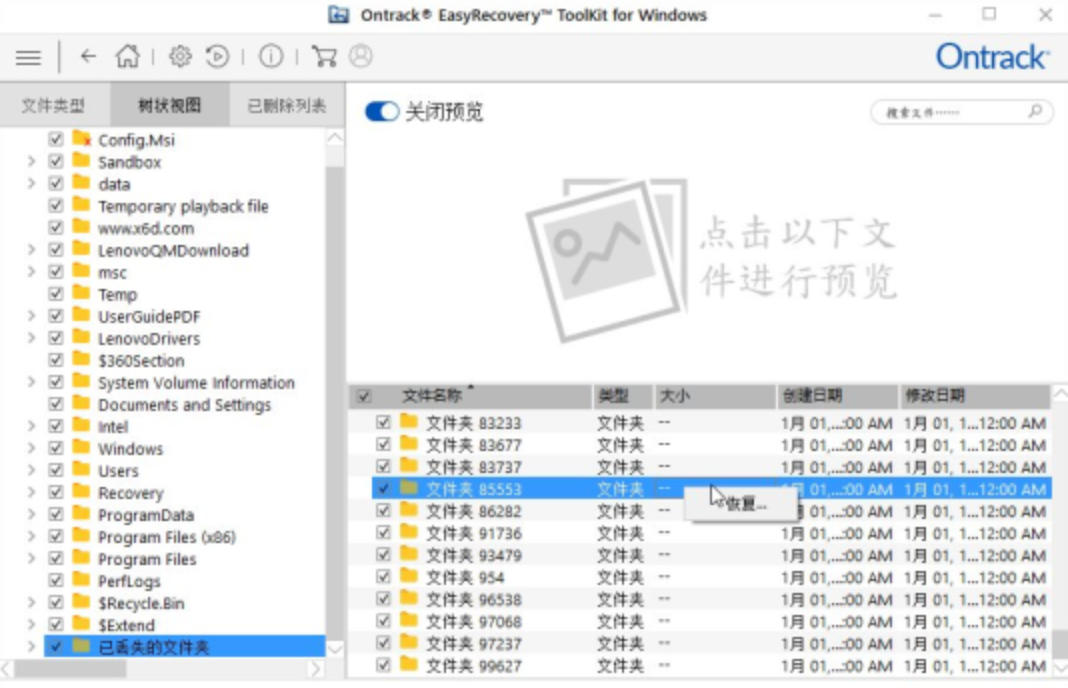1068x688 pixels.
Task: Expand the LenovoQMDownload node
Action: (x=31, y=250)
